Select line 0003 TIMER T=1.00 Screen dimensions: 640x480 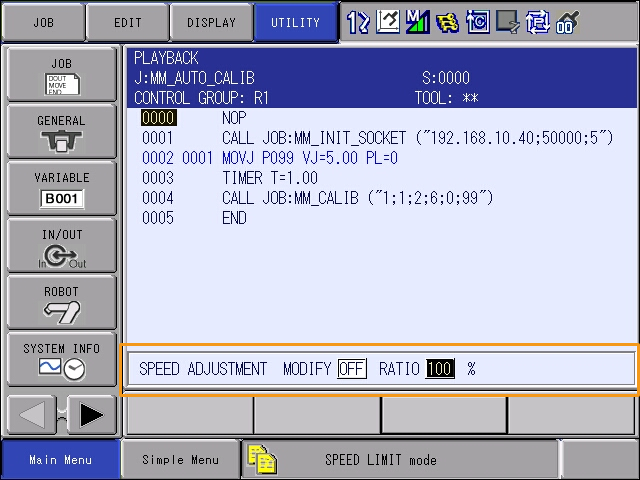[x=380, y=178]
